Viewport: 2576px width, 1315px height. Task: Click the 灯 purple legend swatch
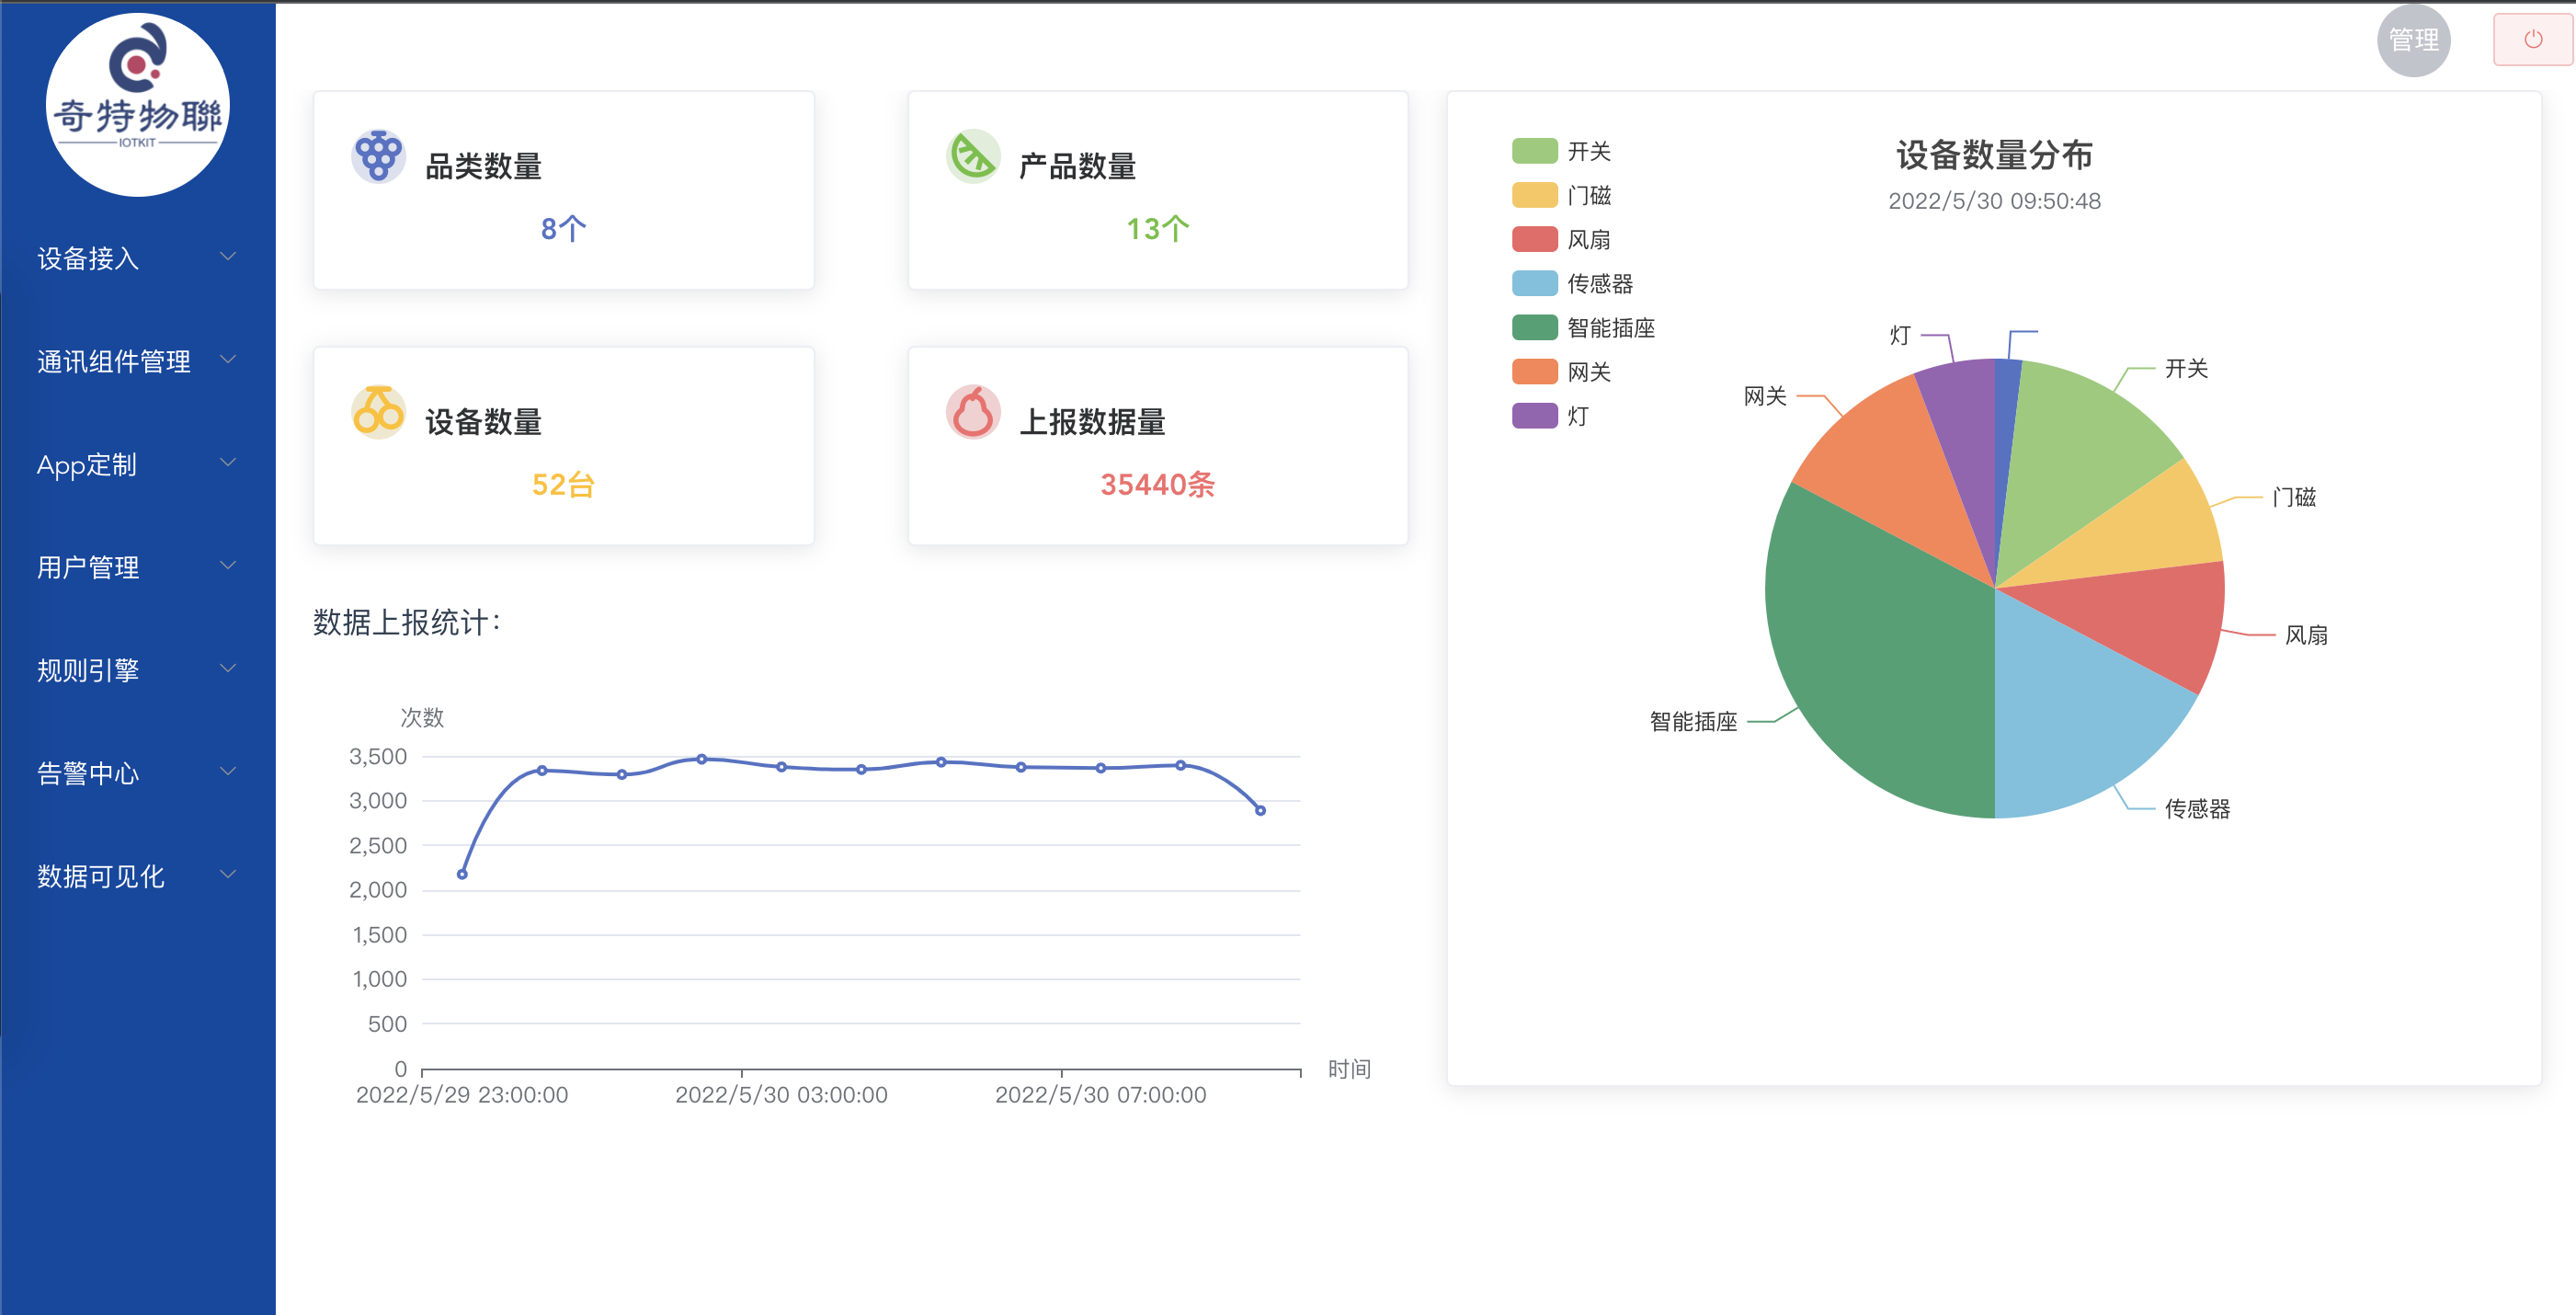[1534, 416]
